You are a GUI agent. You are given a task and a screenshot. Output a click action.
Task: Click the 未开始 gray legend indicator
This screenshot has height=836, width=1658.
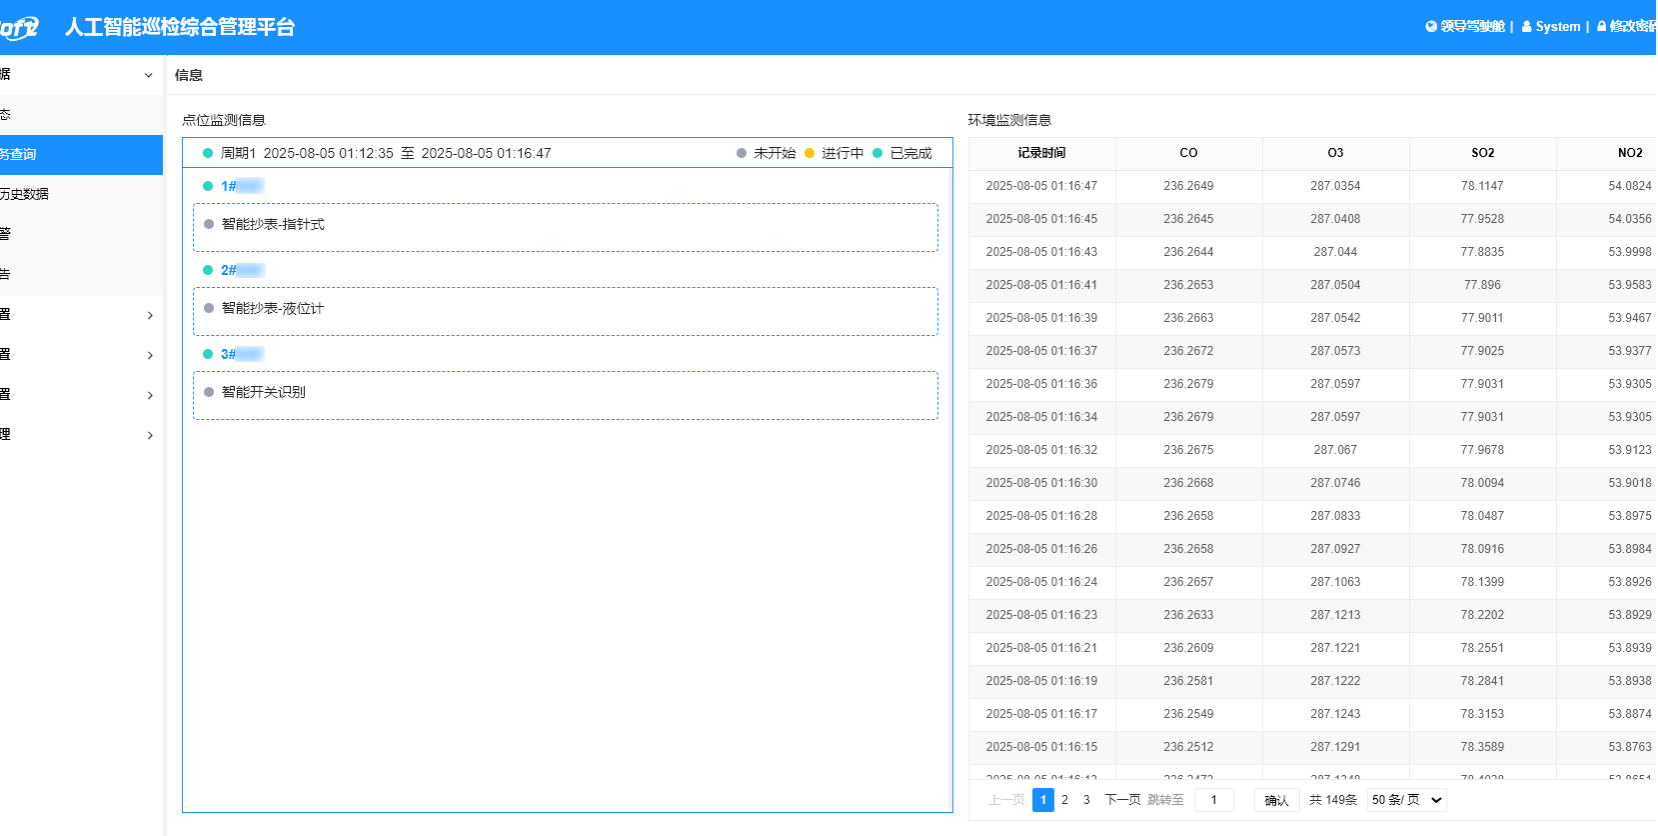point(741,153)
